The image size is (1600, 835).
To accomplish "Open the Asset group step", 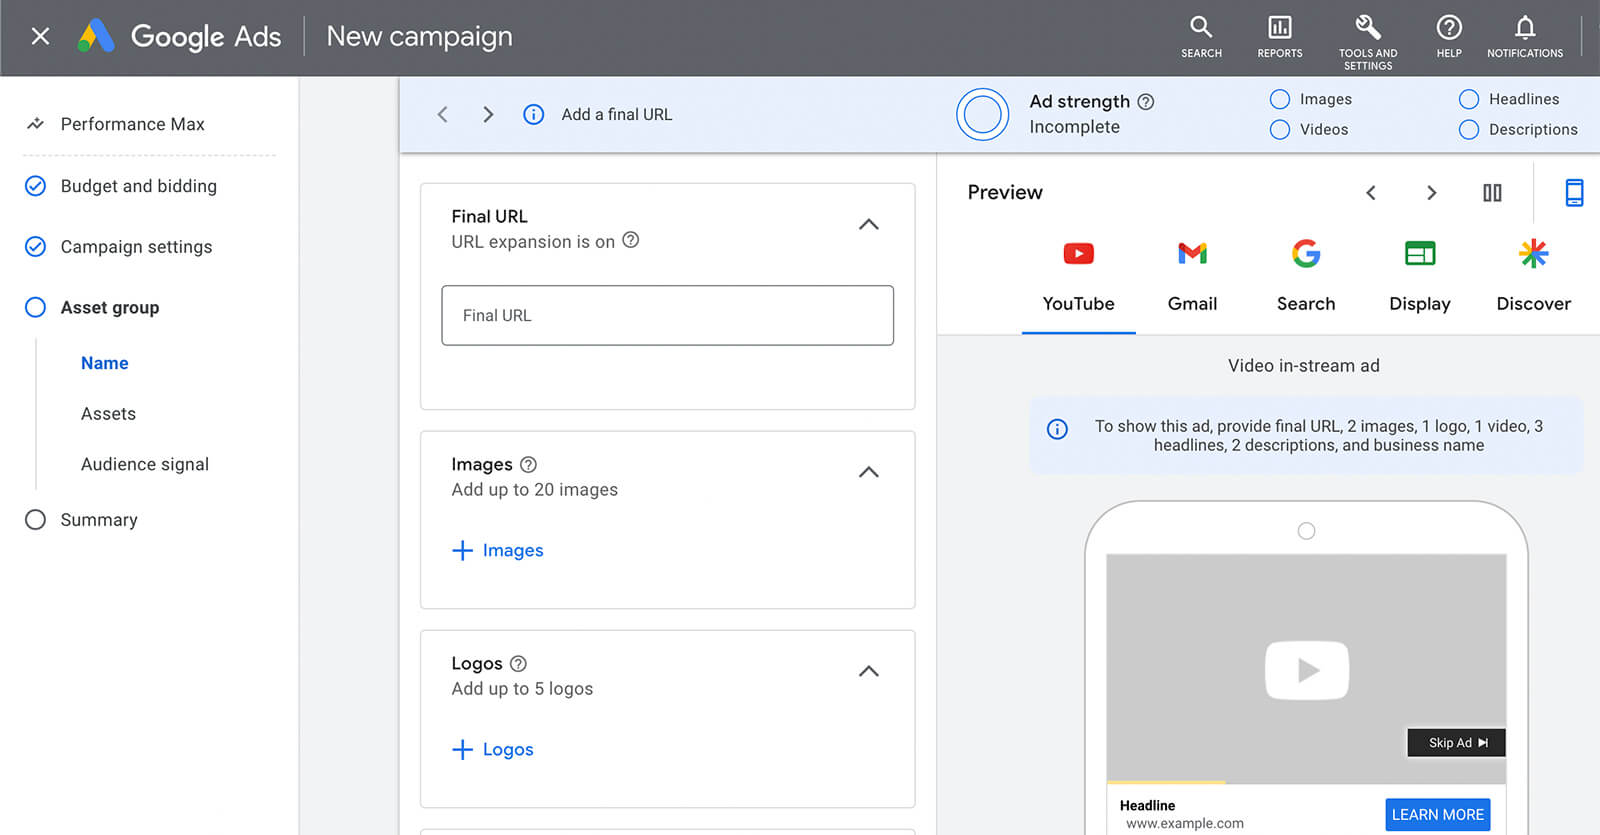I will click(110, 308).
